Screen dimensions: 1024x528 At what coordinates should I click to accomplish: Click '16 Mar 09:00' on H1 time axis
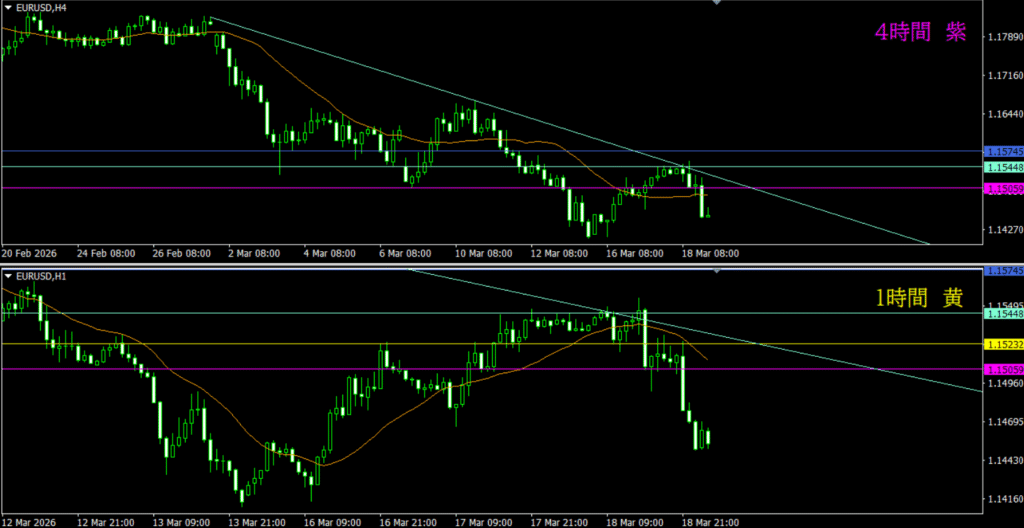332,521
